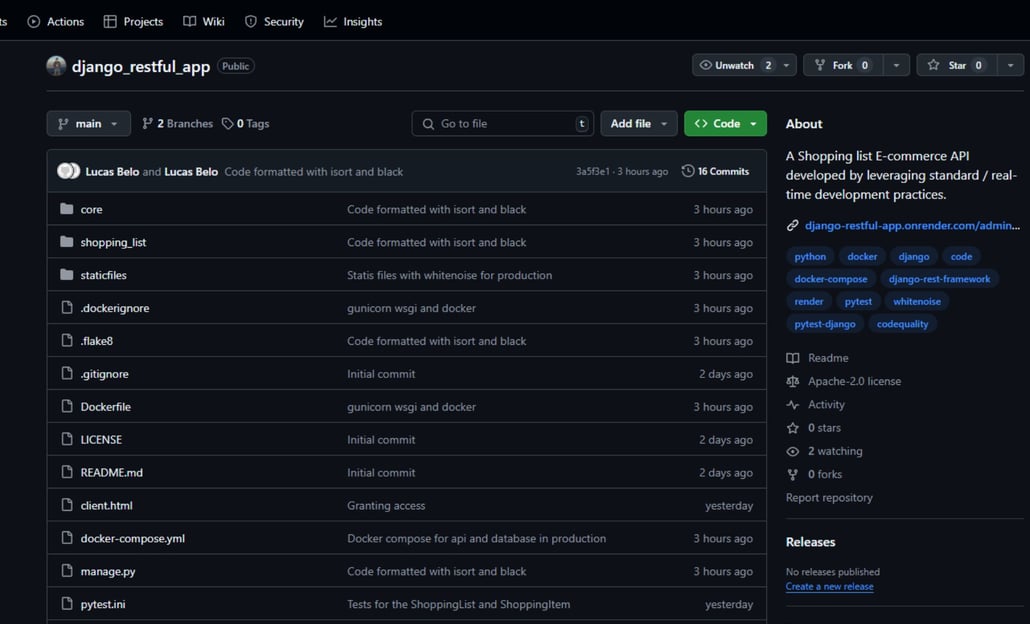Image resolution: width=1030 pixels, height=624 pixels.
Task: Open the Actions tab
Action: (x=55, y=22)
